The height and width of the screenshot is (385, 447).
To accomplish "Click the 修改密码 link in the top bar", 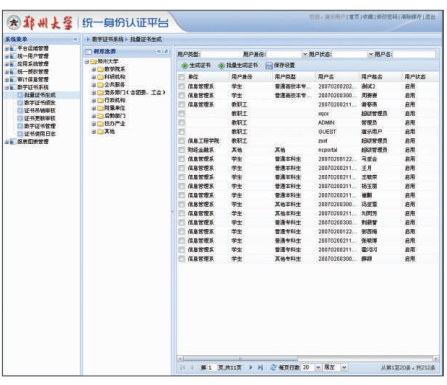I will pos(387,17).
